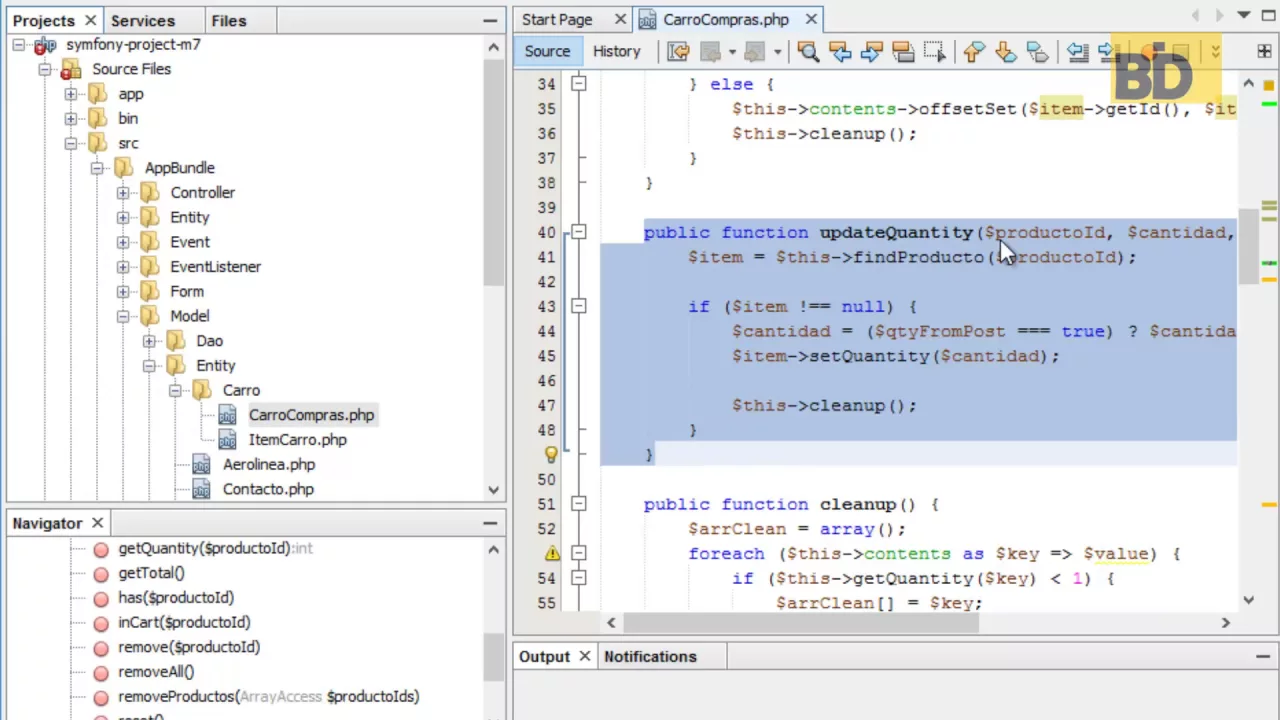Collapse code fold at line 40
This screenshot has height=720, width=1280.
click(x=578, y=232)
